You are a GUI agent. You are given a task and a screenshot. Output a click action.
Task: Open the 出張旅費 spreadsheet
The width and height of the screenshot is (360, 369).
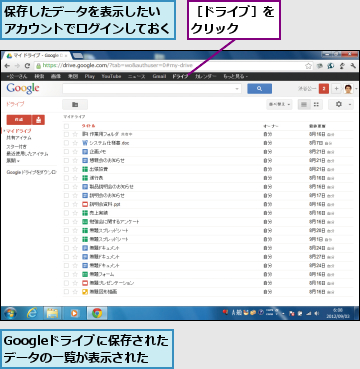pos(98,169)
